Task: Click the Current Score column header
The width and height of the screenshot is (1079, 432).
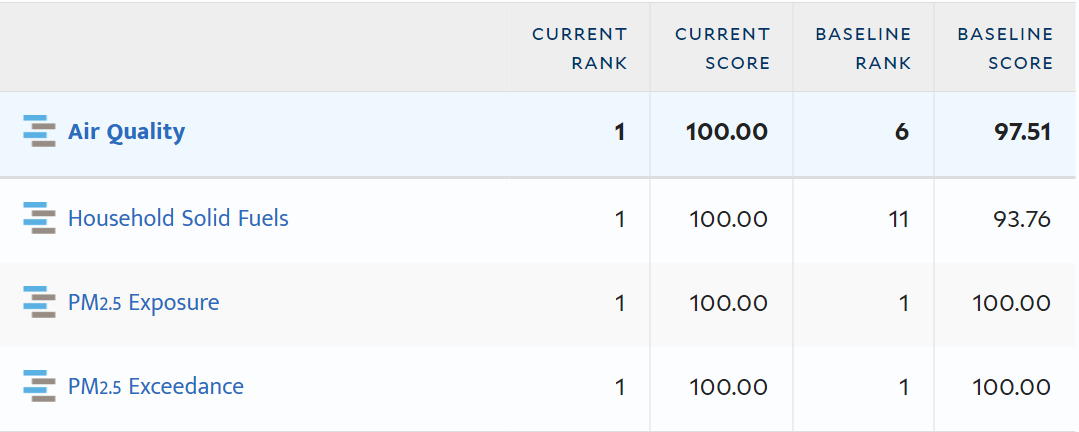Action: (x=722, y=48)
